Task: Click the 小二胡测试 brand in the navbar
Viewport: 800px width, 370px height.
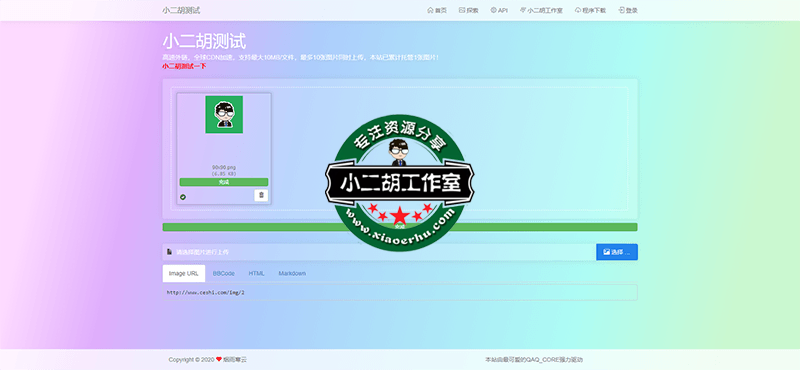Action: tap(181, 10)
